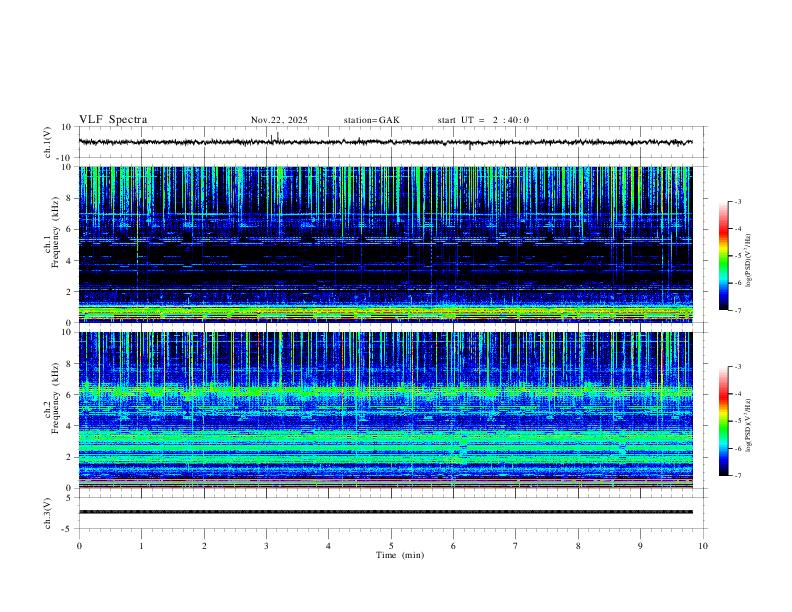Click the "-5" tick on ch.3(V) axis
This screenshot has width=792, height=612.
click(68, 529)
